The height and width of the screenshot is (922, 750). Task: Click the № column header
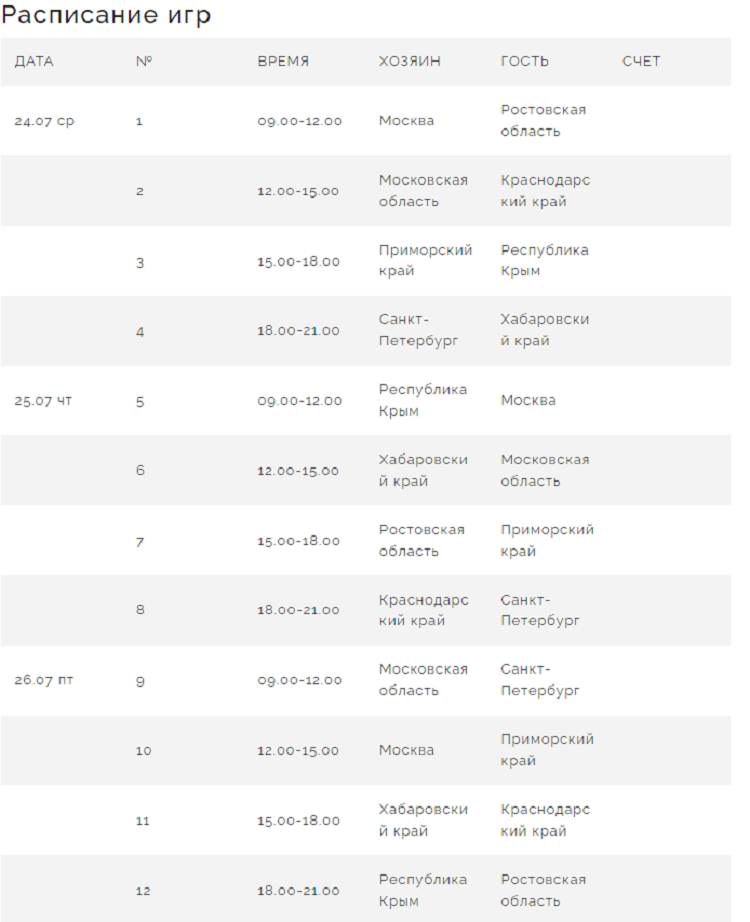[143, 61]
